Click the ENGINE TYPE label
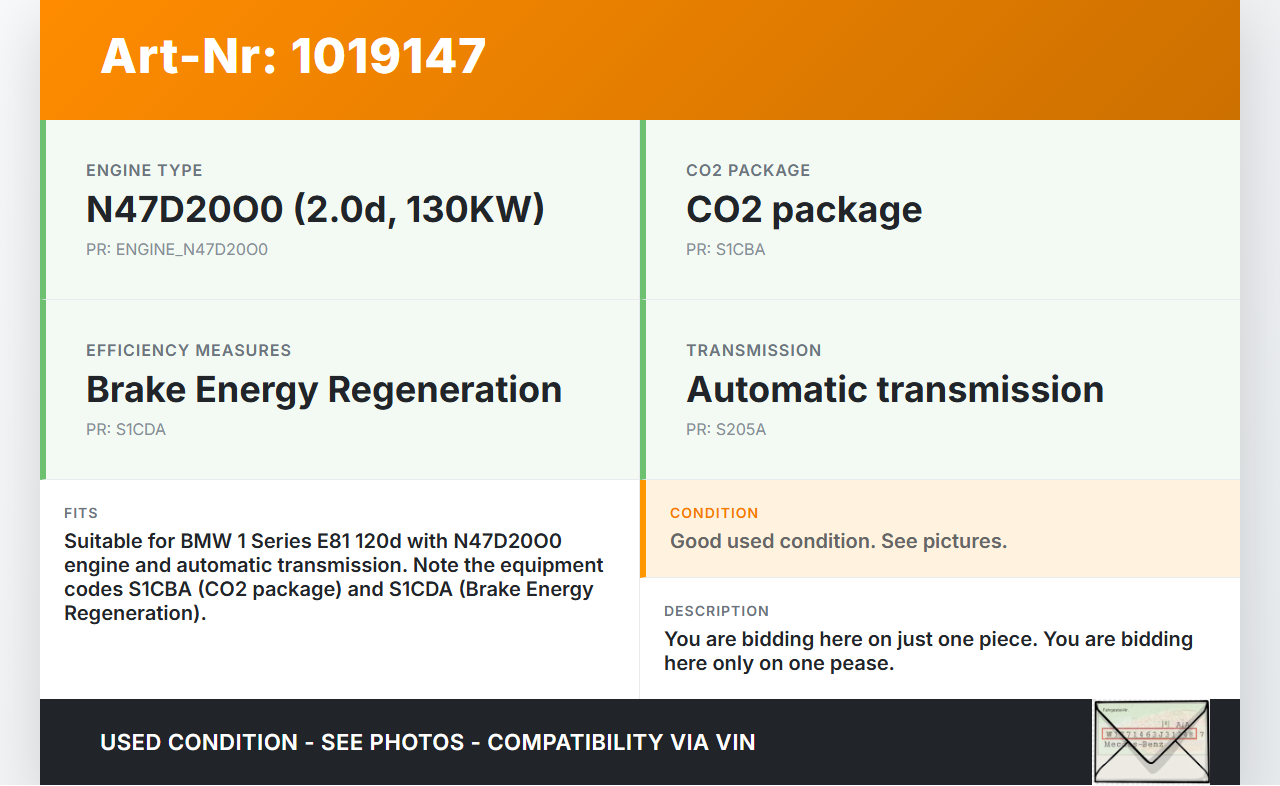Screen dimensions: 1280x786 click(x=144, y=170)
